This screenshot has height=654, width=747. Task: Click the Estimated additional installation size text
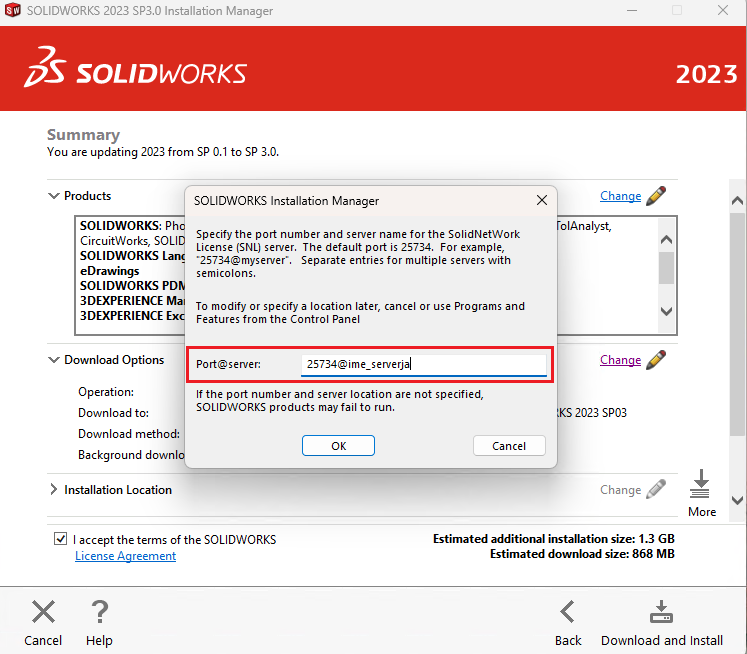click(554, 539)
